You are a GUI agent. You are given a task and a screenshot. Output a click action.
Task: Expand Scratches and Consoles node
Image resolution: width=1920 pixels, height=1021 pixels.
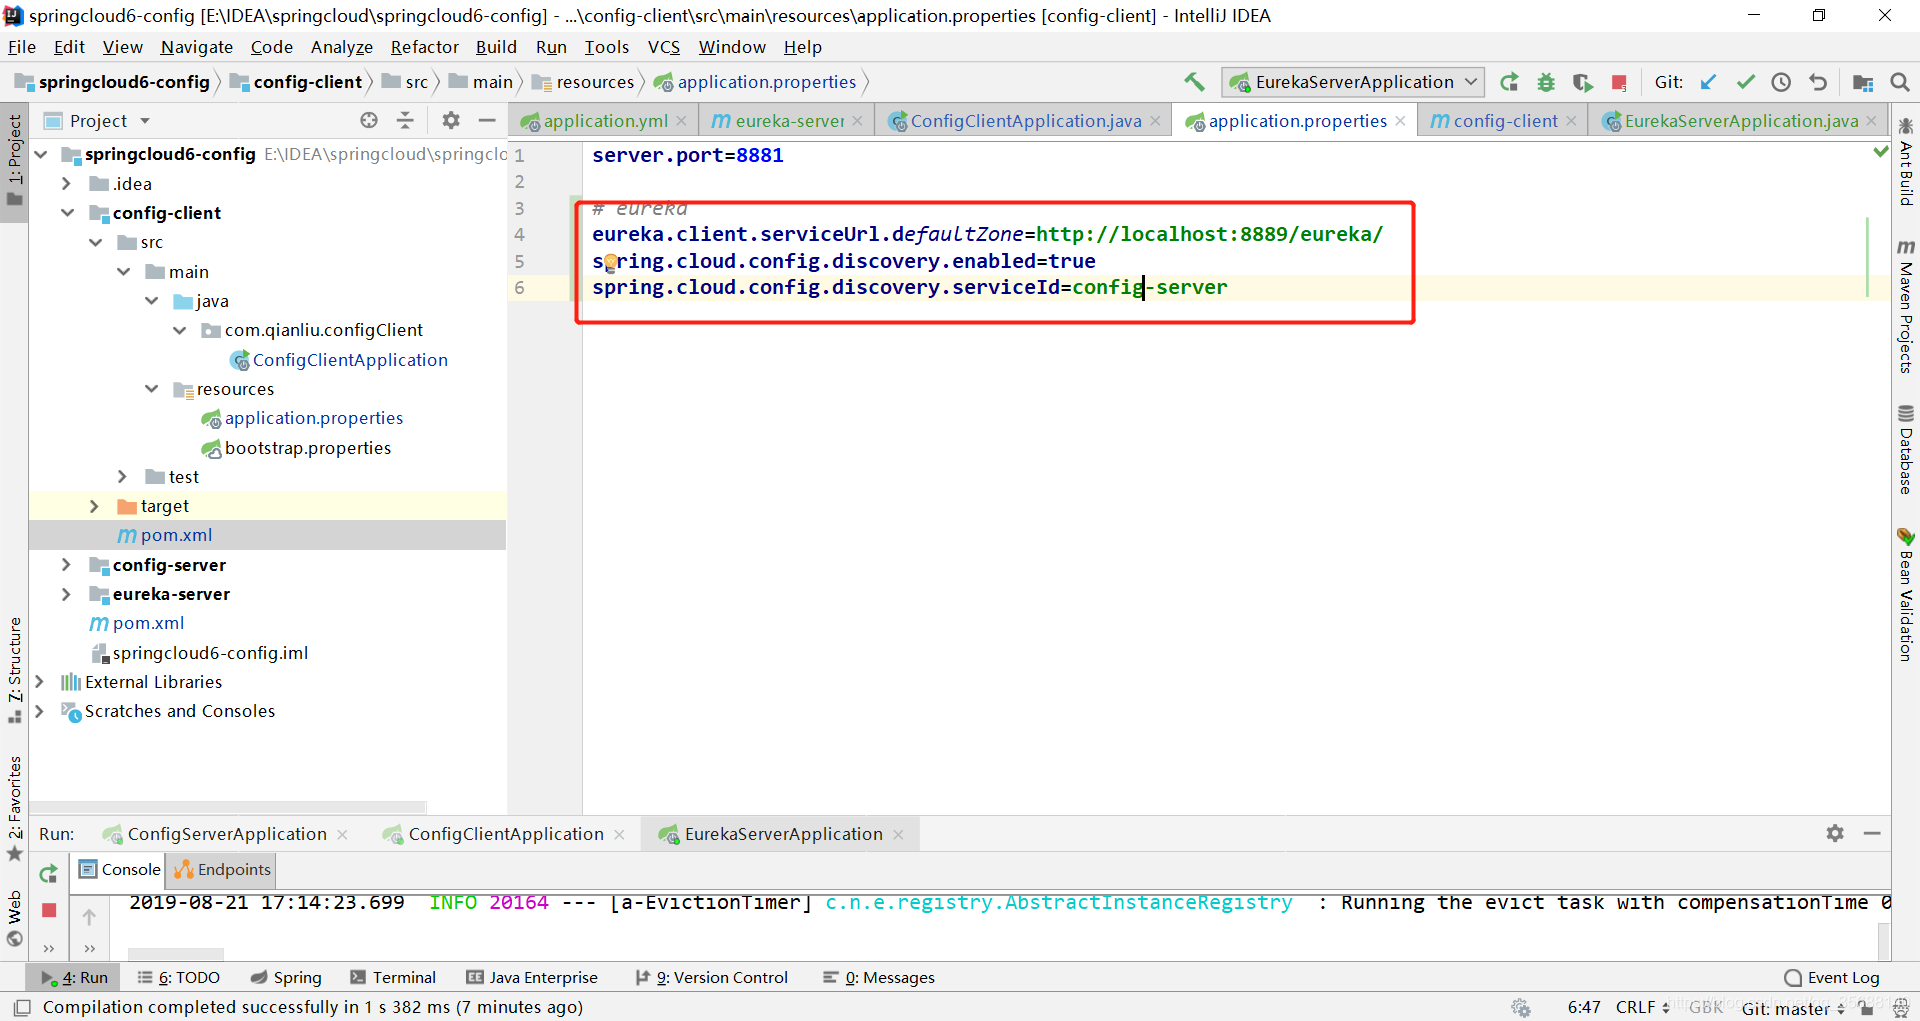pos(39,711)
